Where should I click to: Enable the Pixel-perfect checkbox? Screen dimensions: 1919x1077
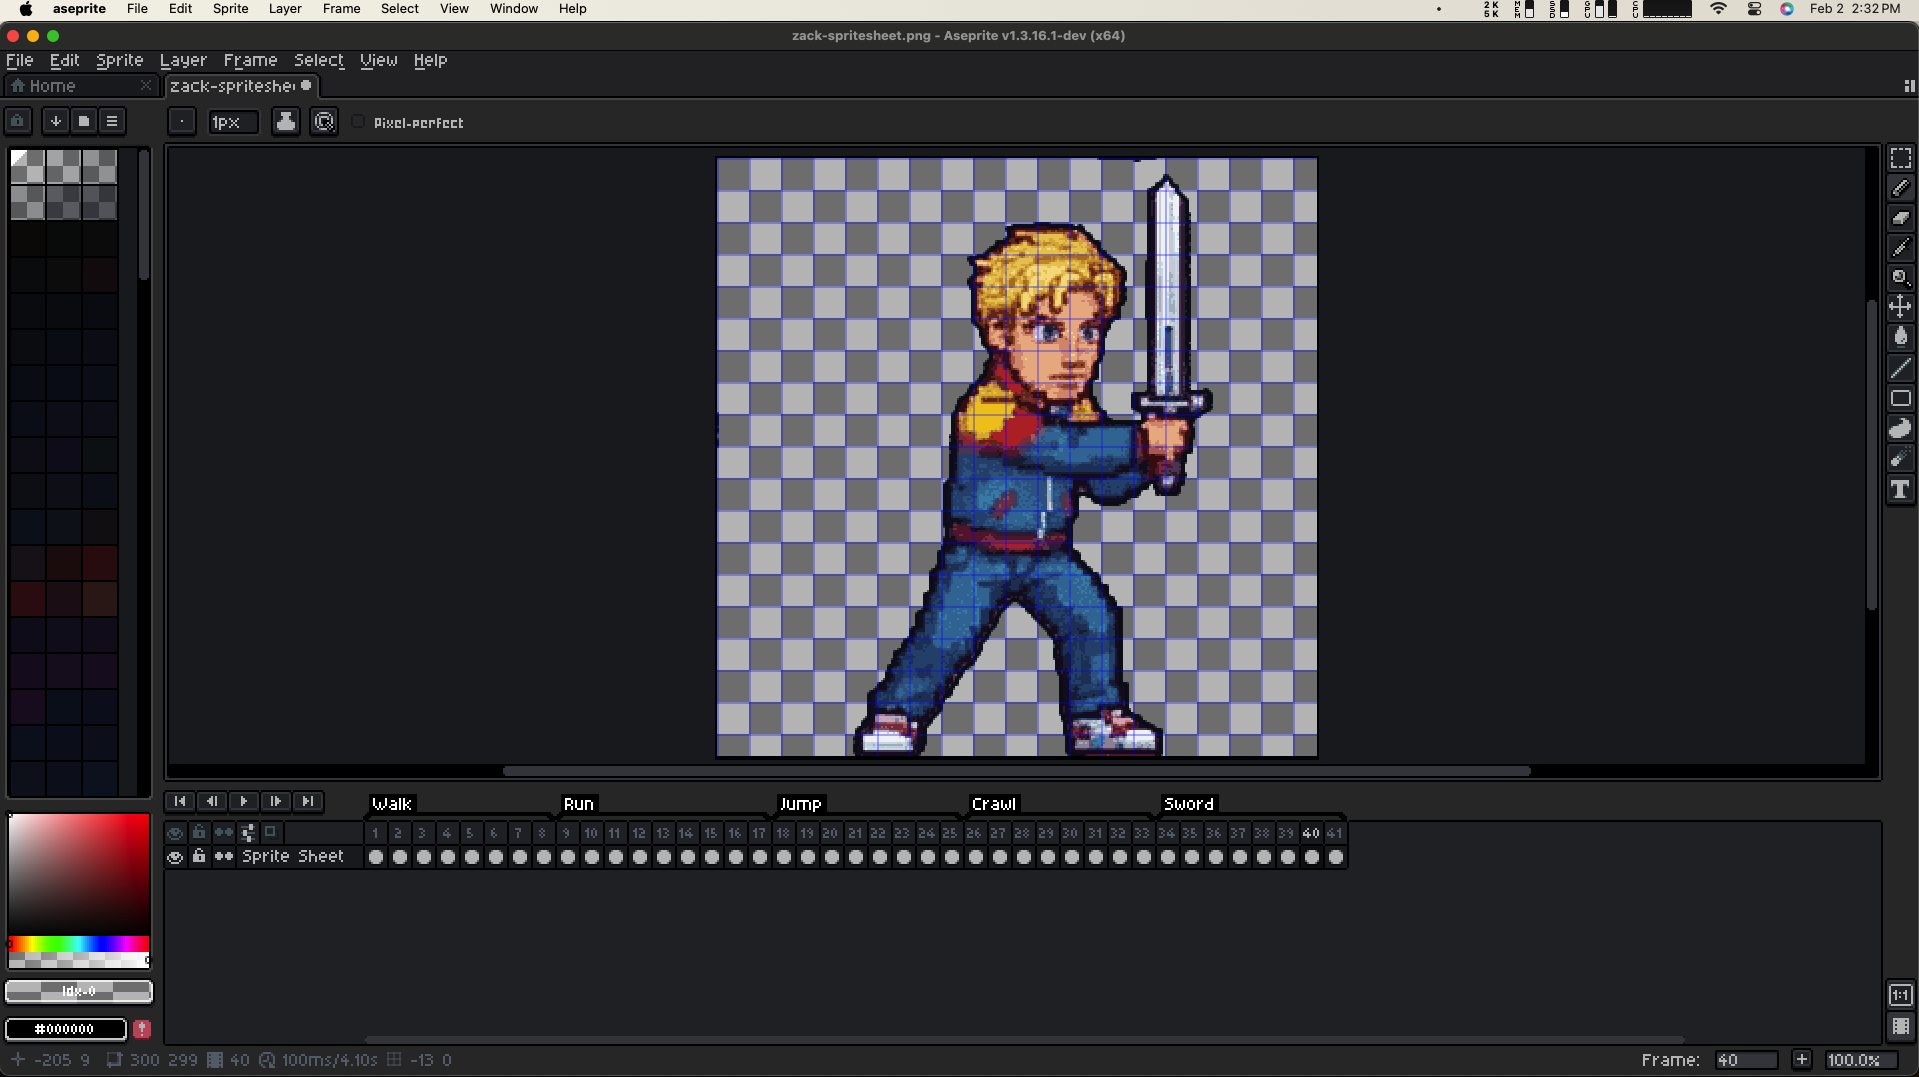click(x=359, y=122)
